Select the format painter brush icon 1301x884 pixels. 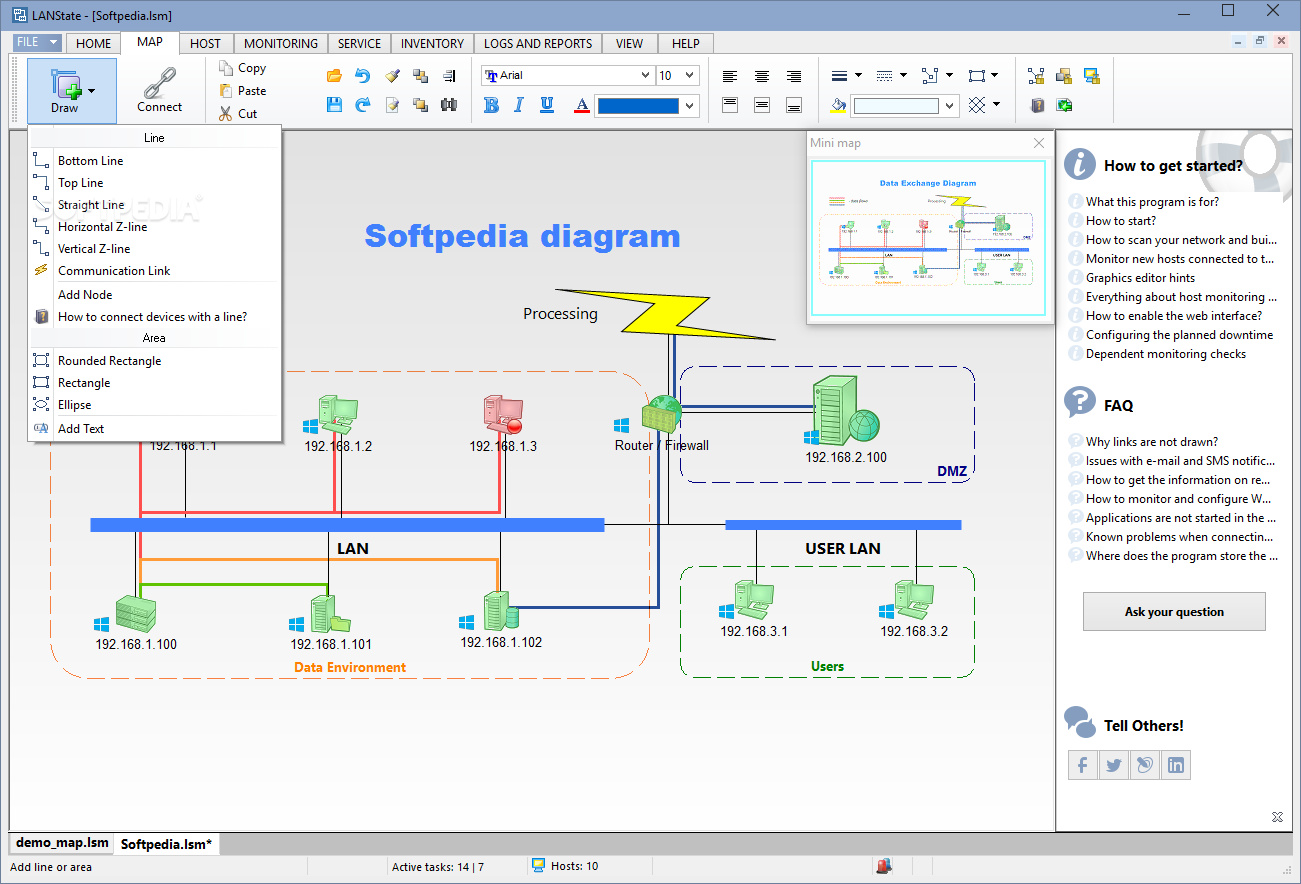[x=392, y=75]
